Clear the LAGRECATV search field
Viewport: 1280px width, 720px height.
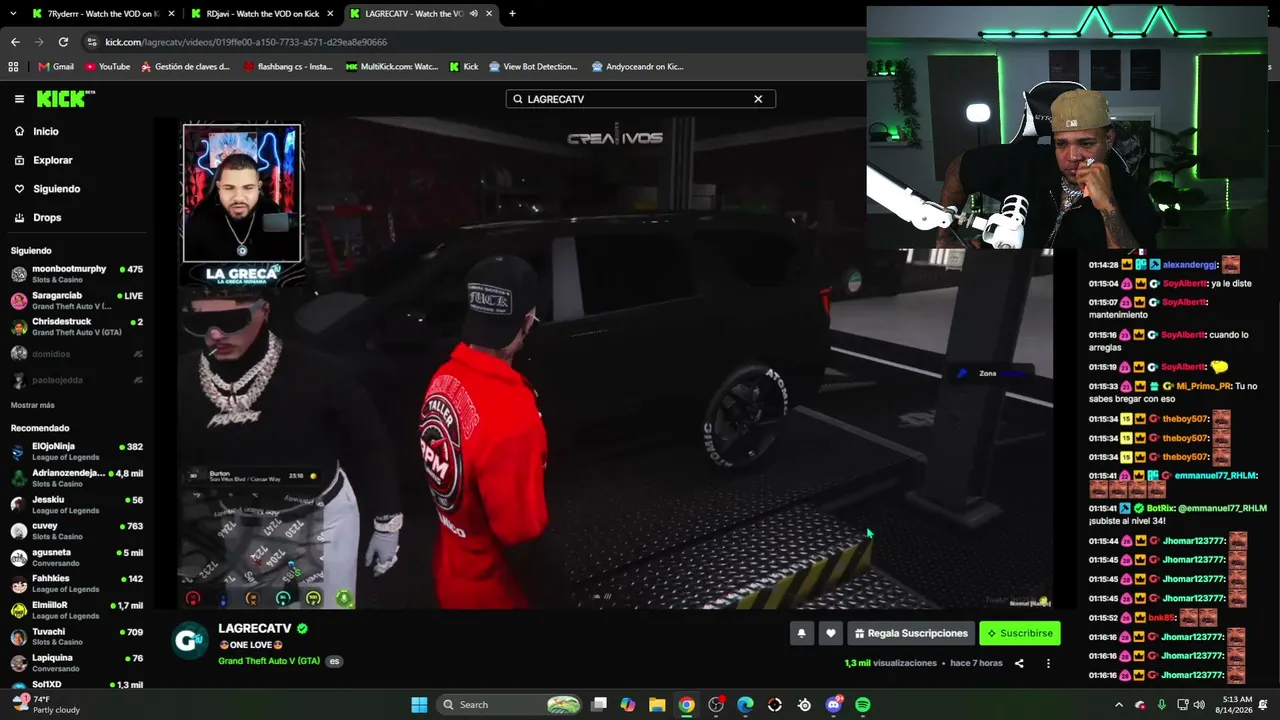tap(758, 99)
